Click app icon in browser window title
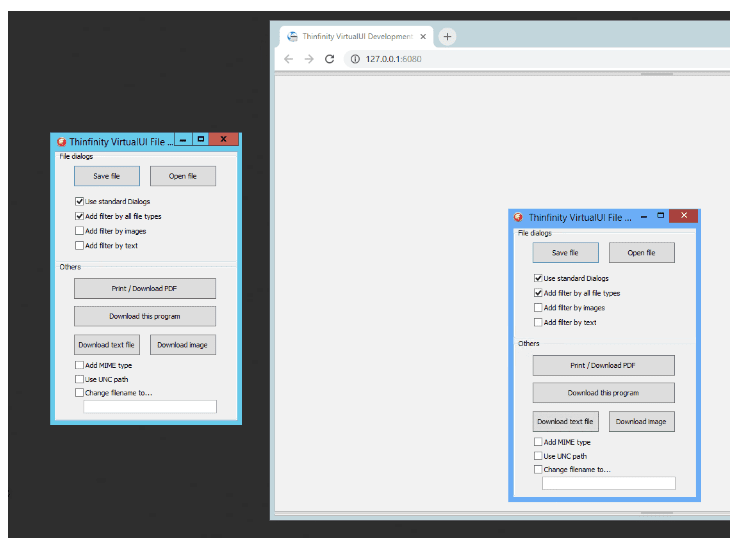The width and height of the screenshot is (741, 548). pos(518,217)
